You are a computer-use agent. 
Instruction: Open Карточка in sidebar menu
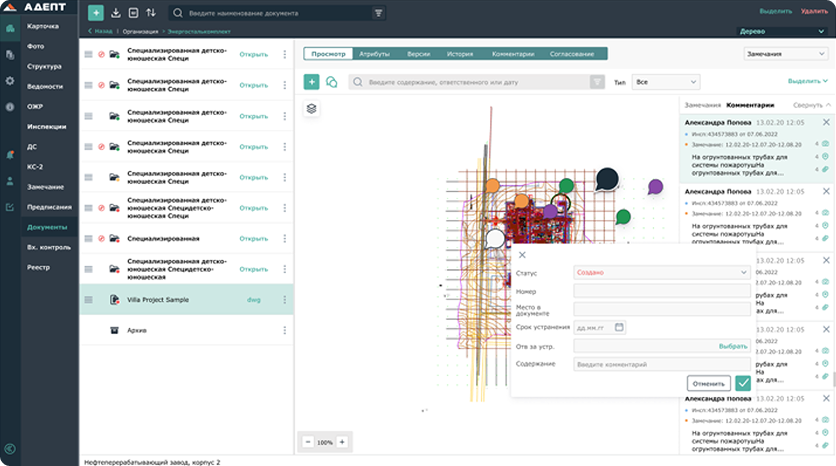[43, 26]
